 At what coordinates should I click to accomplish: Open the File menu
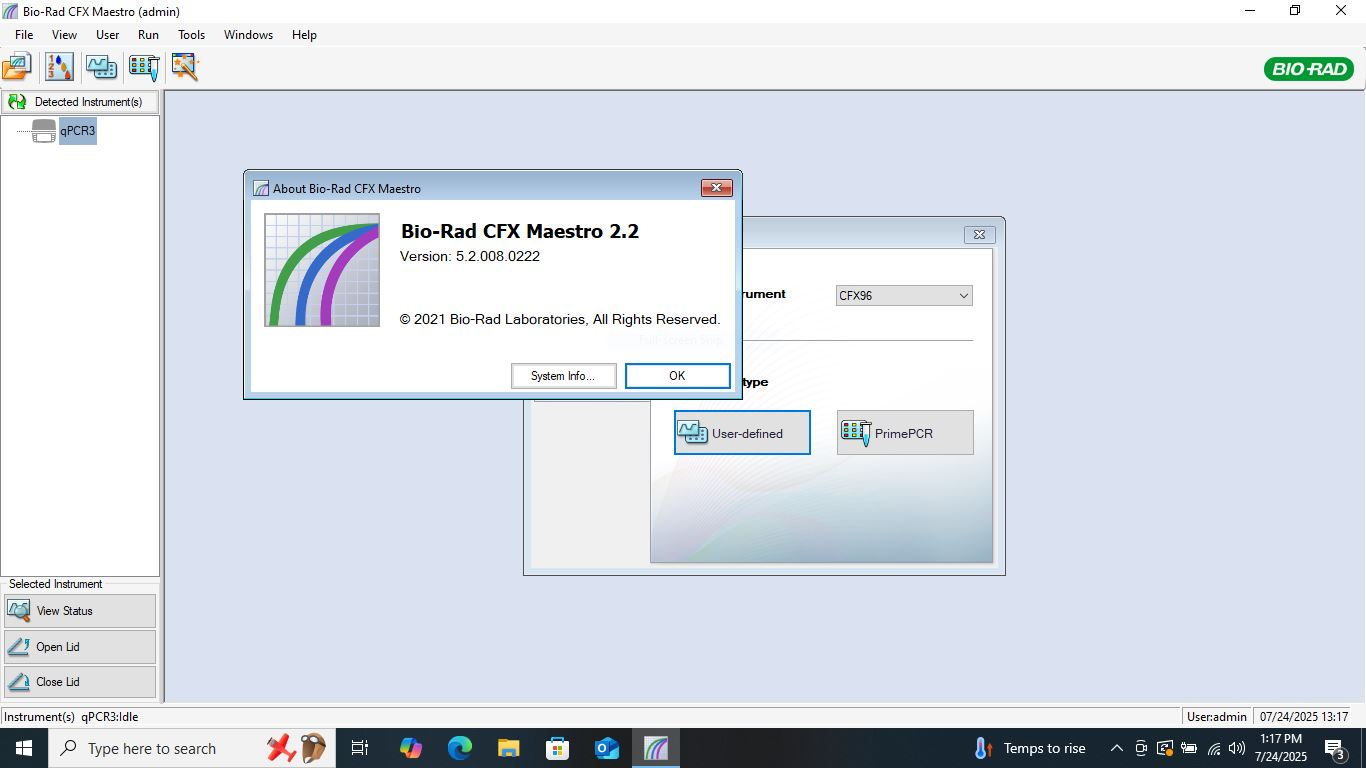[24, 34]
